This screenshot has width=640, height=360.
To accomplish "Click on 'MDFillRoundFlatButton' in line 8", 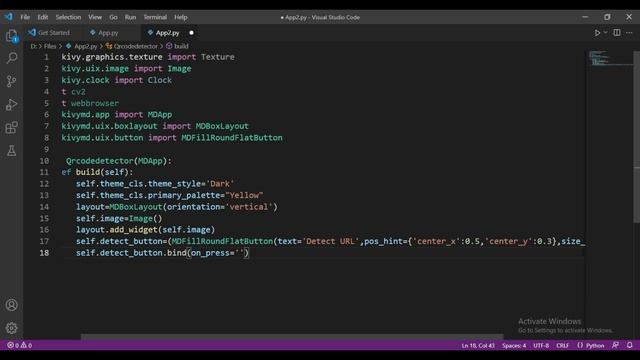I will tap(232, 138).
